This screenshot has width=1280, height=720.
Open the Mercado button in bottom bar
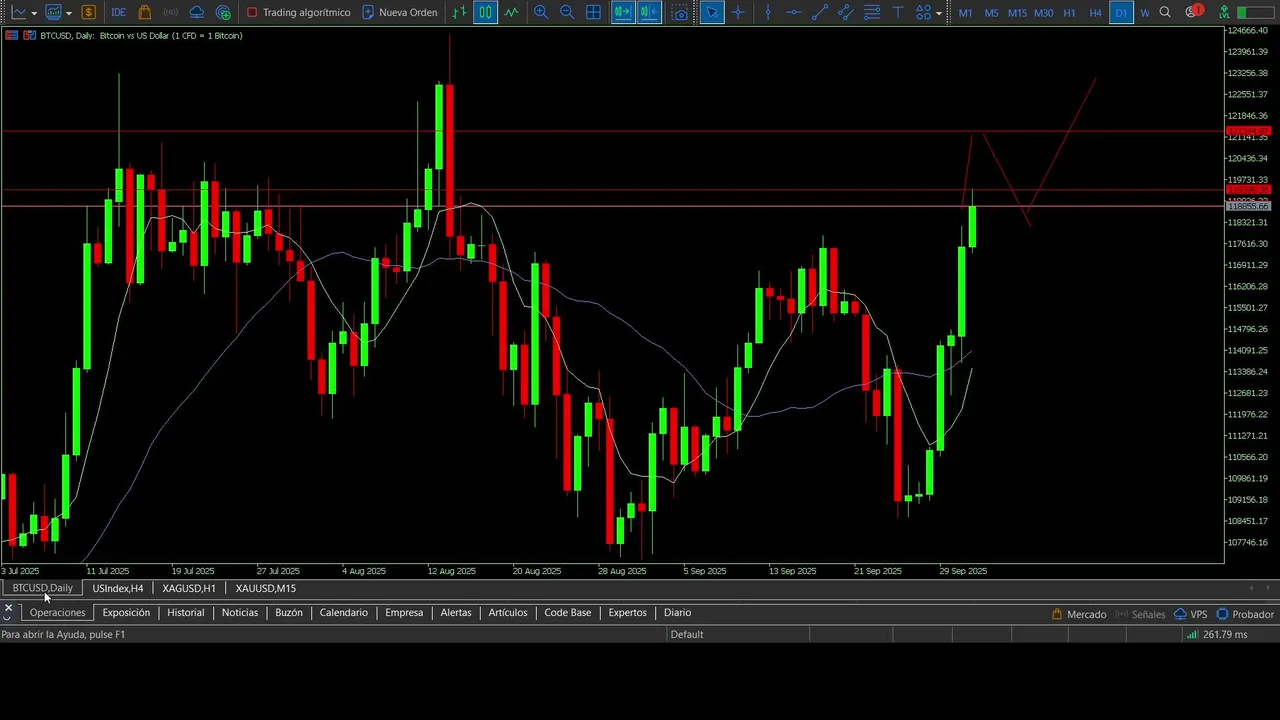pyautogui.click(x=1079, y=614)
